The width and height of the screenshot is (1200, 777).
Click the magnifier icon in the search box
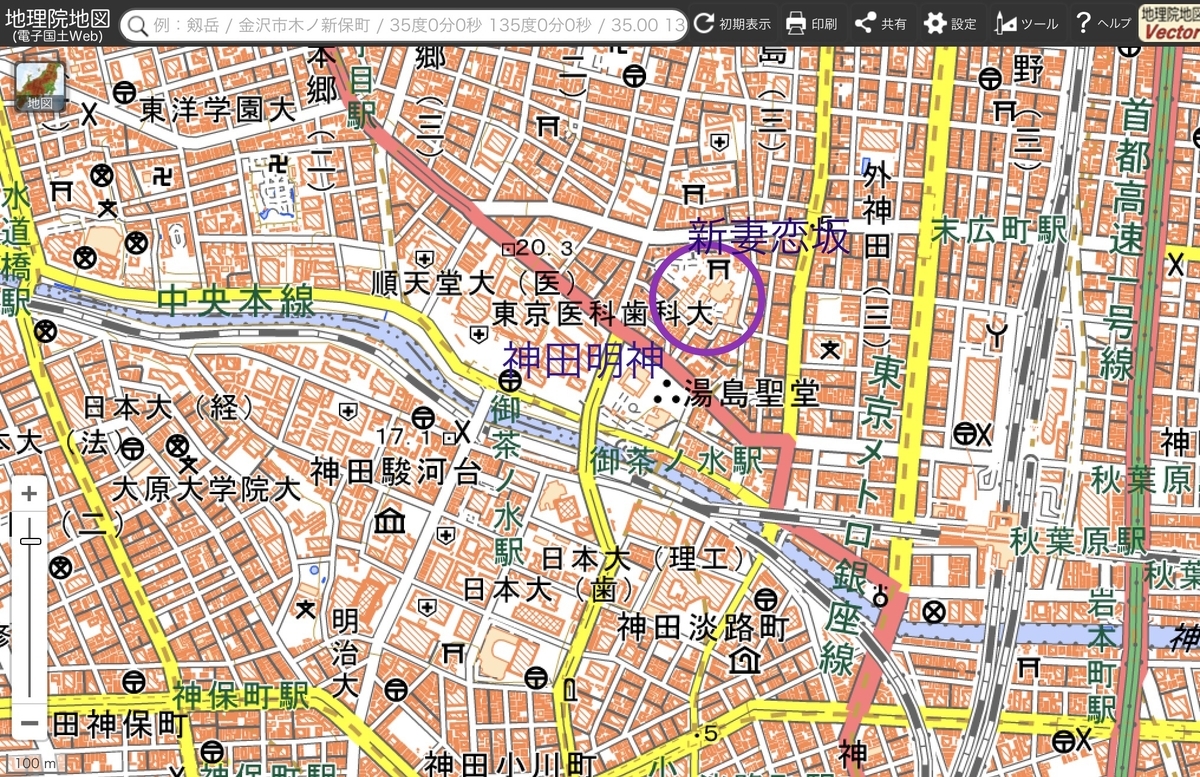(x=139, y=24)
